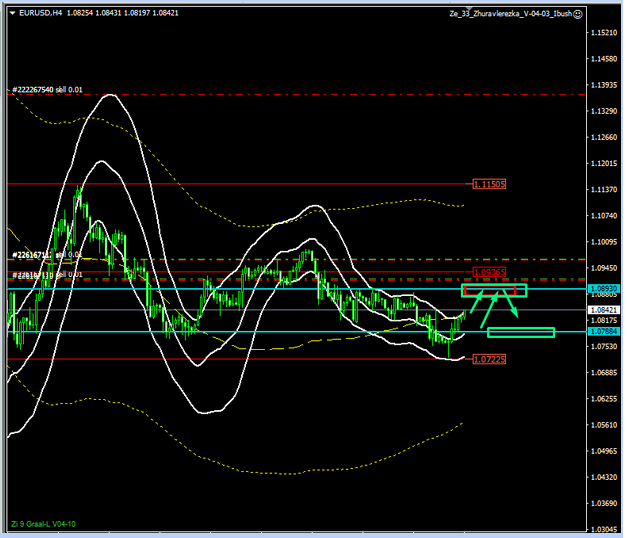Click the red 1.11505 price label

point(489,184)
